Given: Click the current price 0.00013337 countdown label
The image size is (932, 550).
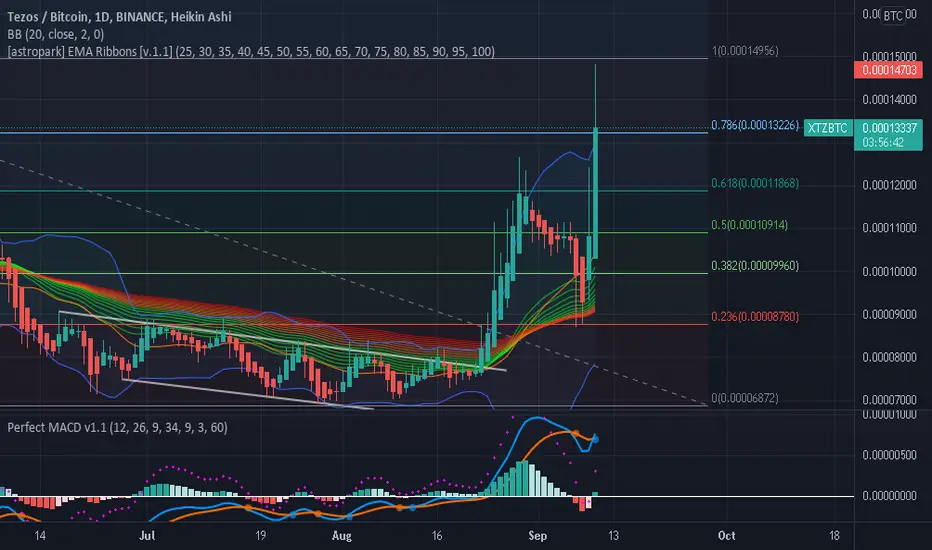Looking at the screenshot, I should point(889,135).
